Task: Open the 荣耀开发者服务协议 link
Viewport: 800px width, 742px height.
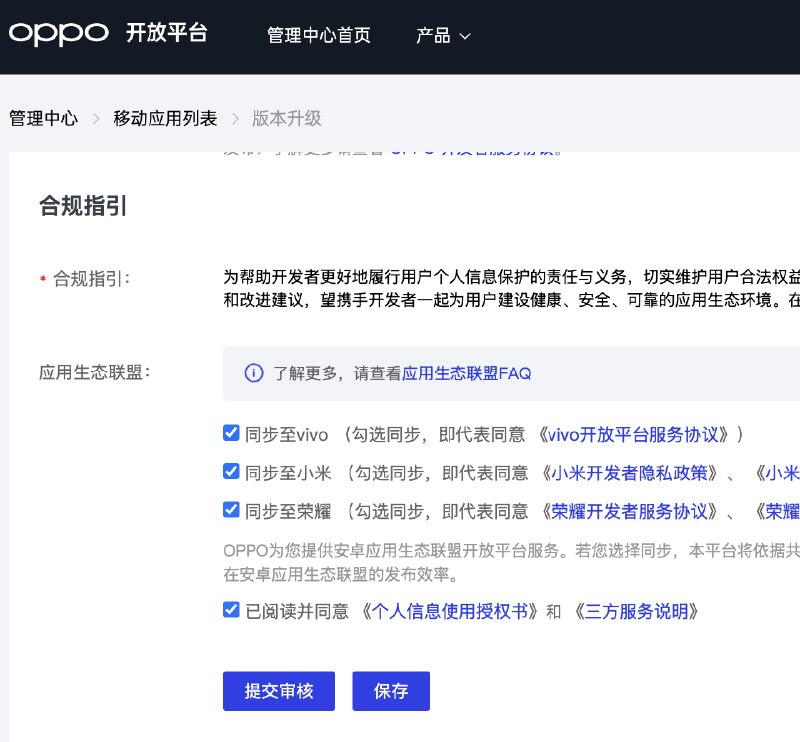Action: point(630,511)
